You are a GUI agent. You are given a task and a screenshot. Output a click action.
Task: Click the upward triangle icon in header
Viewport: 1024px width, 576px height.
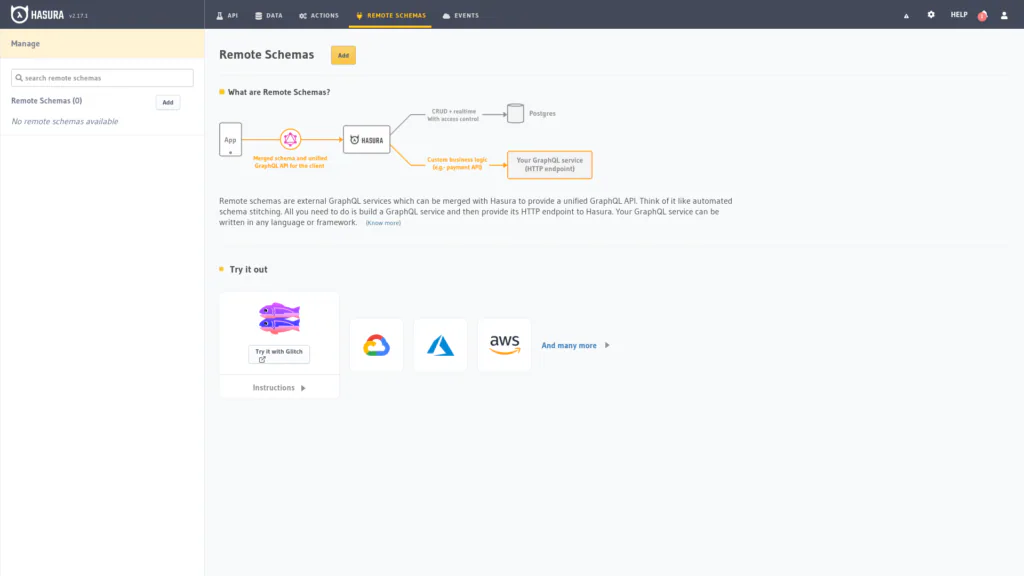pos(906,16)
